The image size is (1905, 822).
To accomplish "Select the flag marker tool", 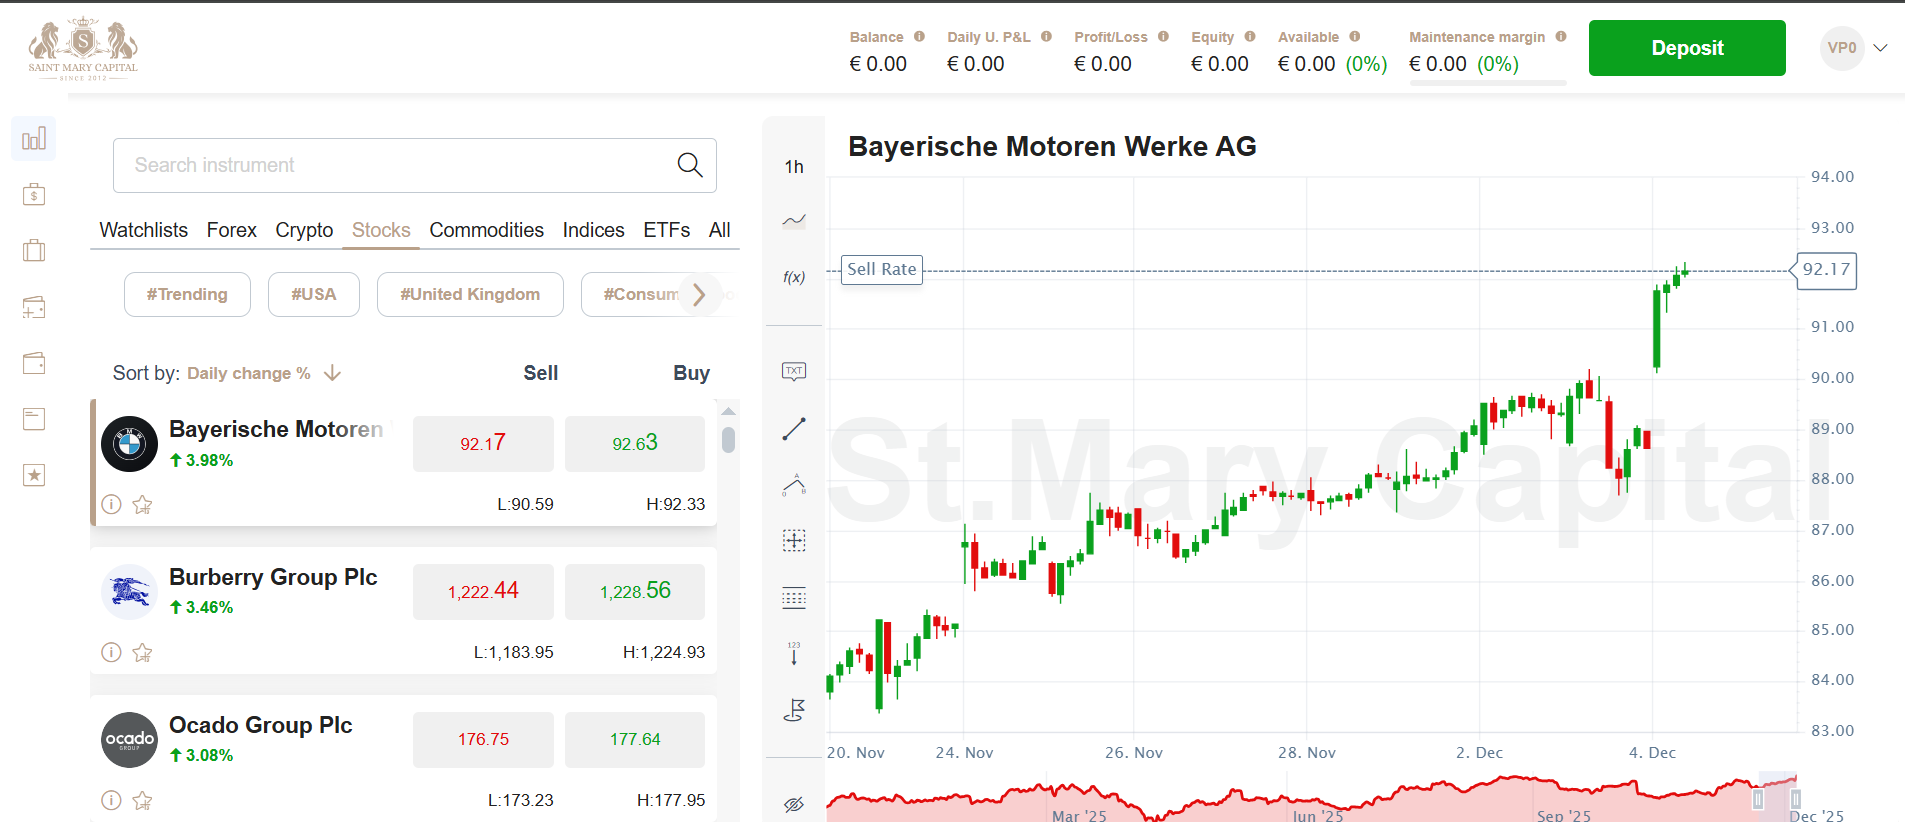I will click(x=794, y=710).
